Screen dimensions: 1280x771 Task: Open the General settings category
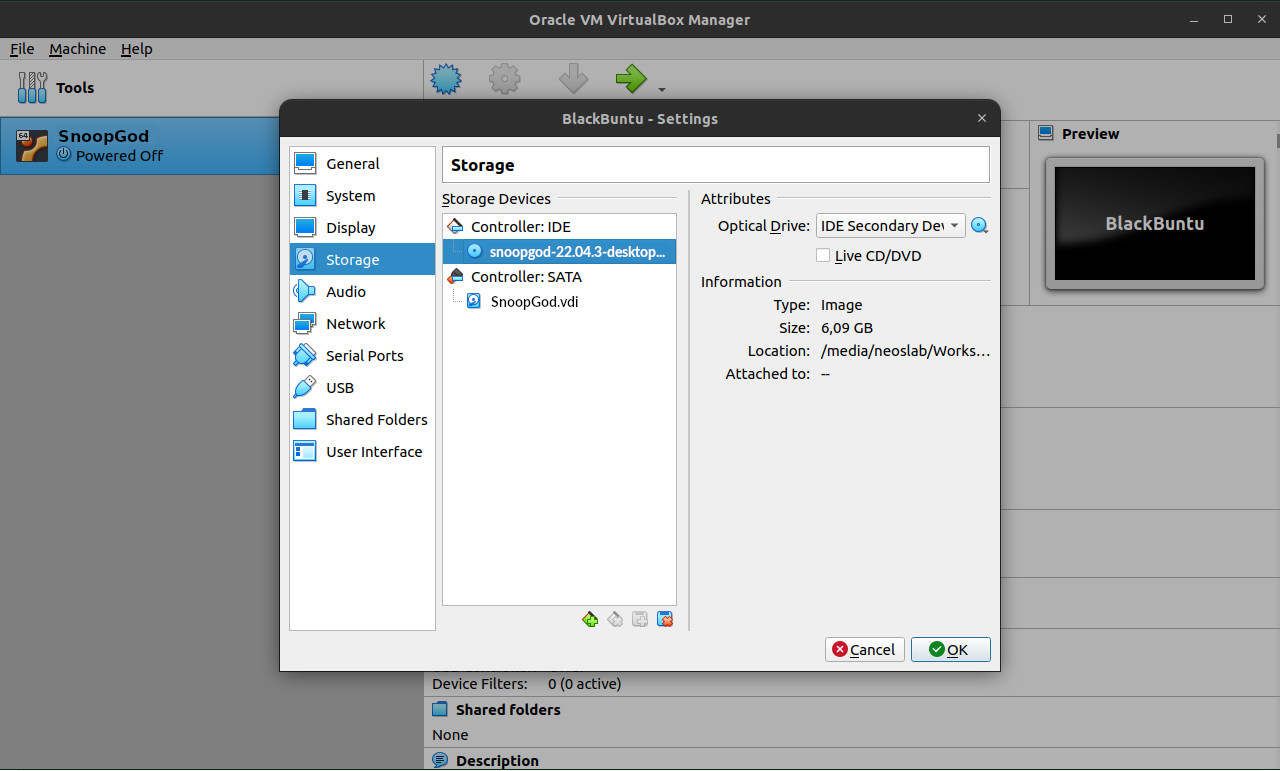coord(362,164)
